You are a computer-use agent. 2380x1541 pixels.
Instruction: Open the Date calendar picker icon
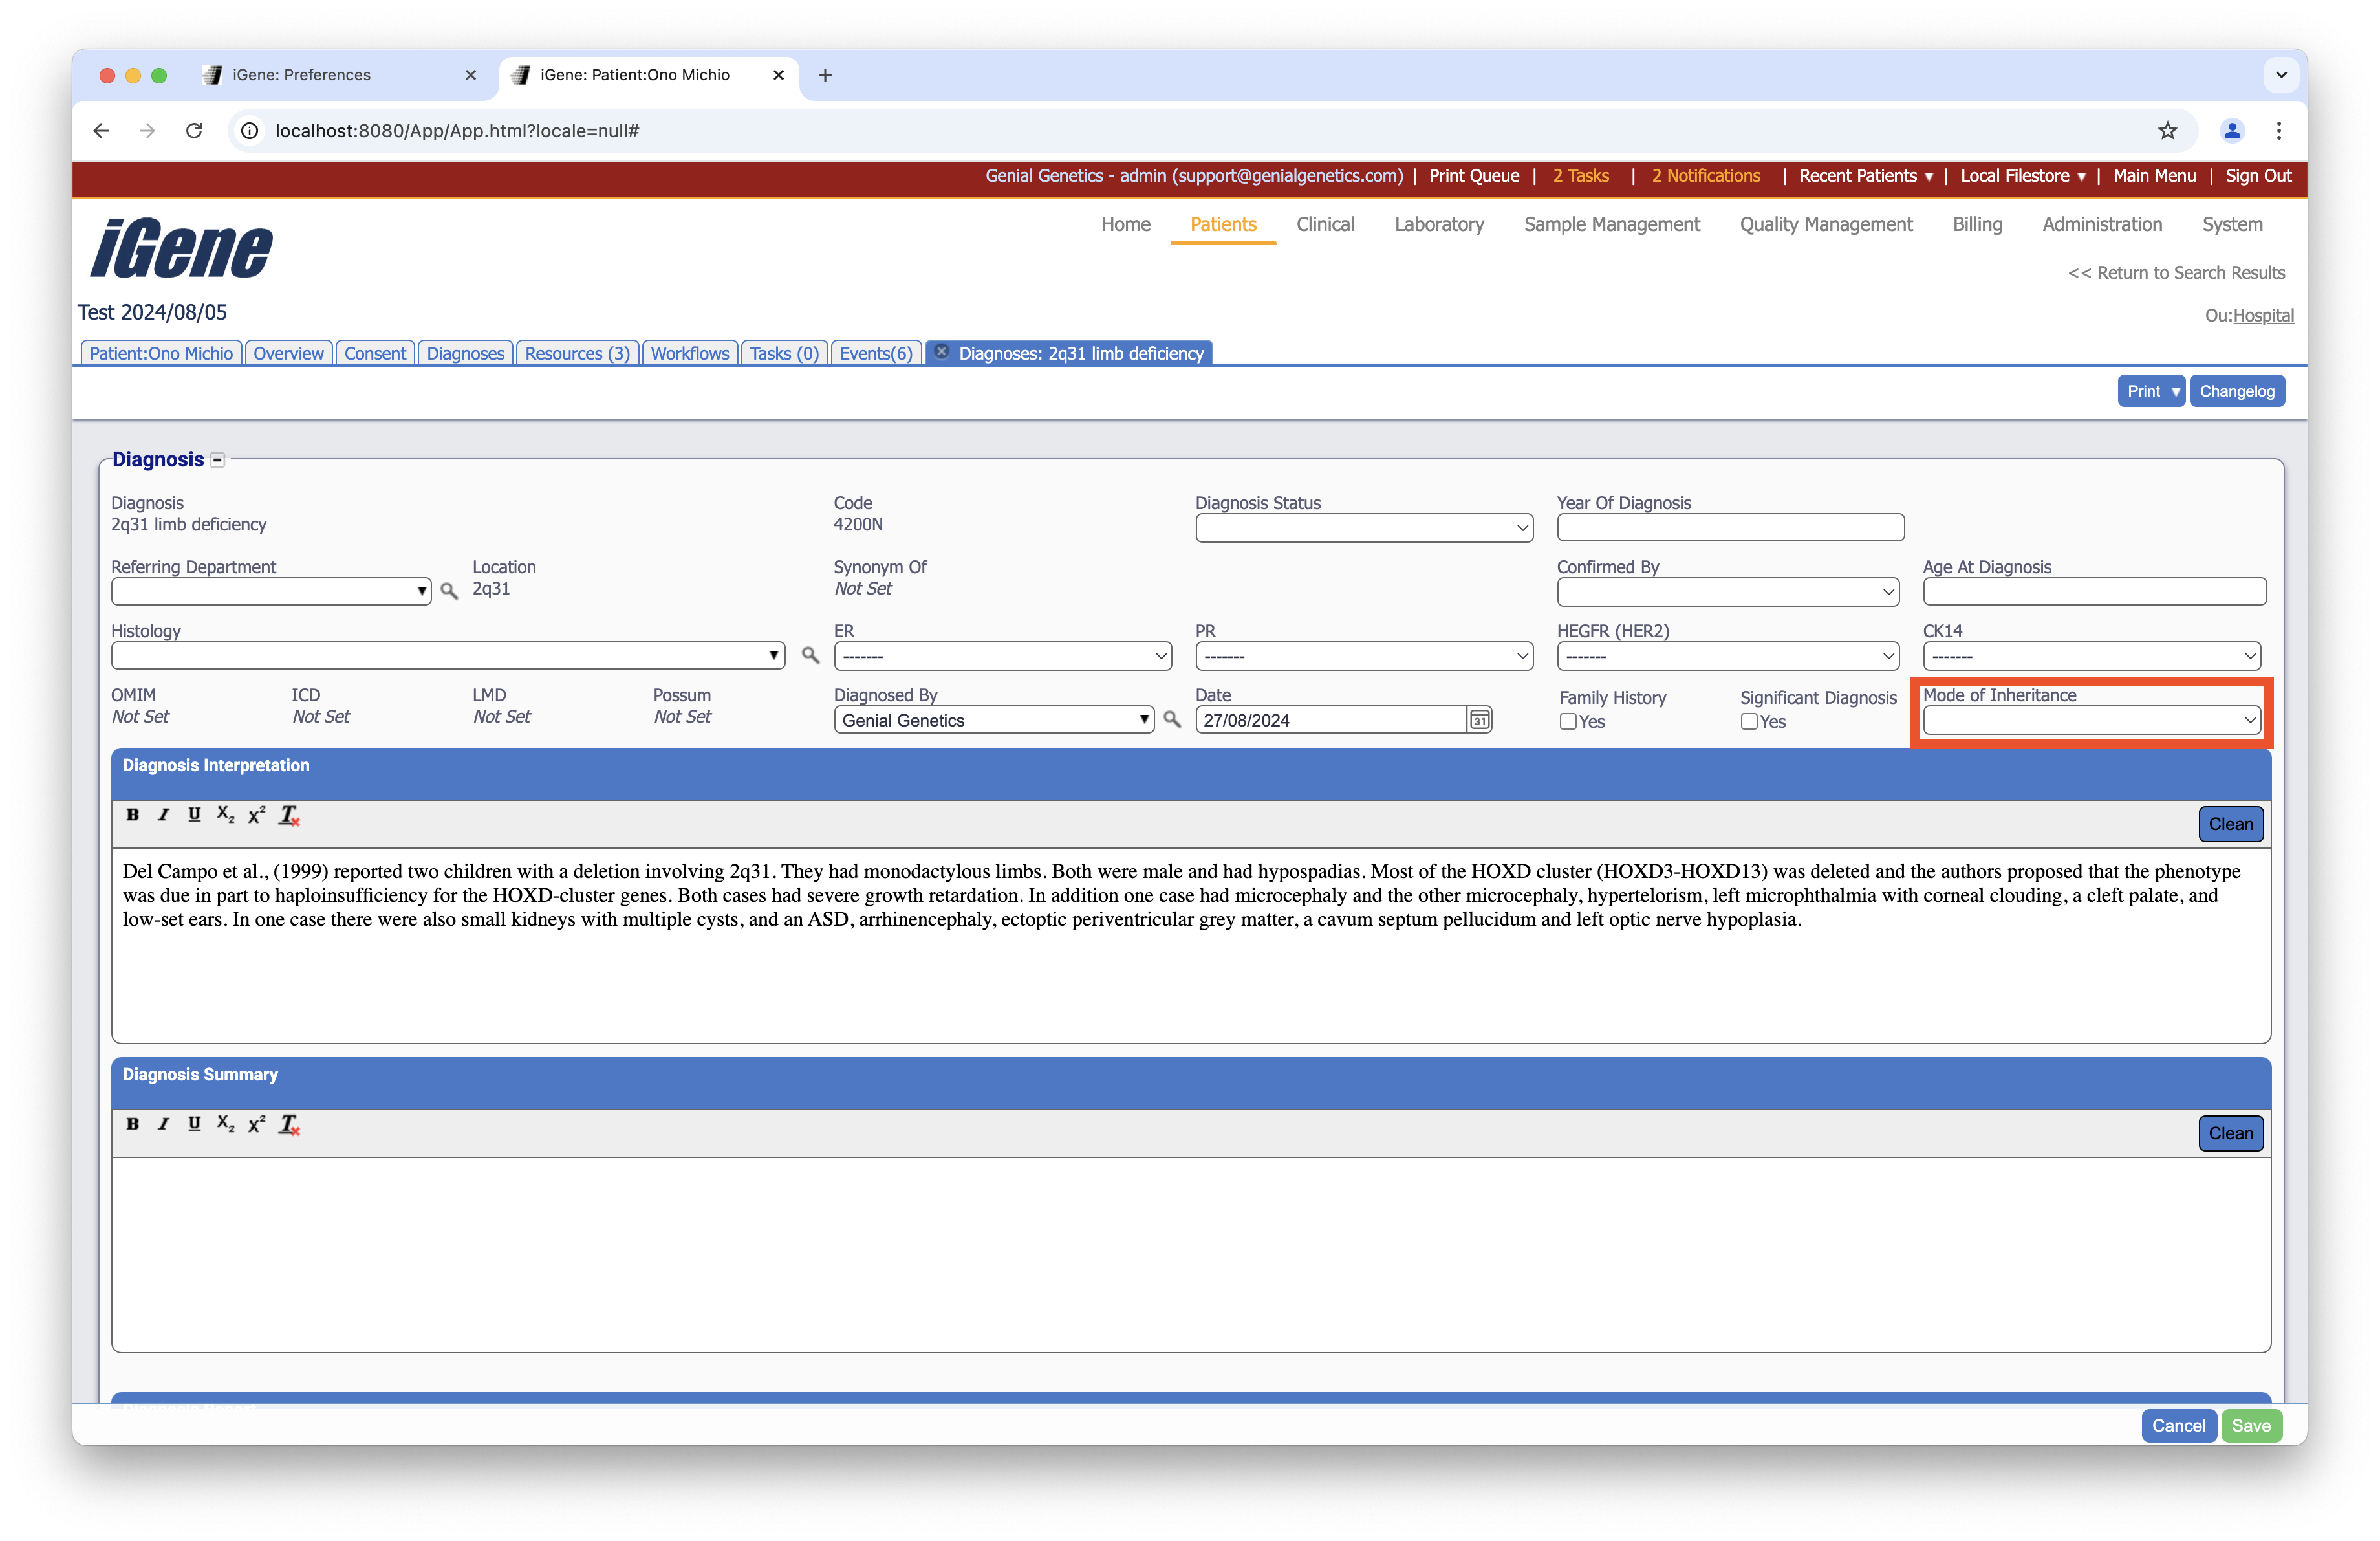(x=1479, y=720)
